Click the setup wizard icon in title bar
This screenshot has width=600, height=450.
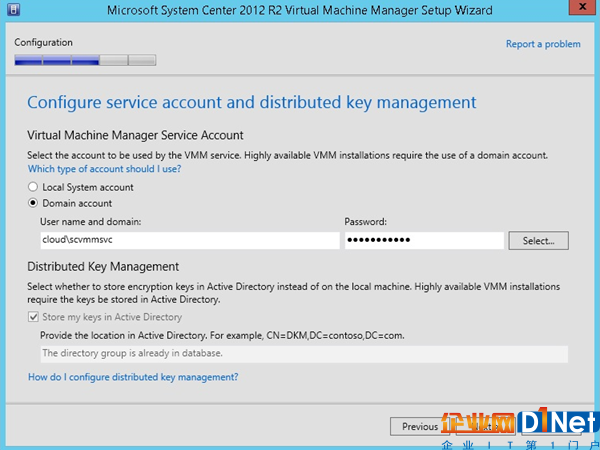coord(13,10)
